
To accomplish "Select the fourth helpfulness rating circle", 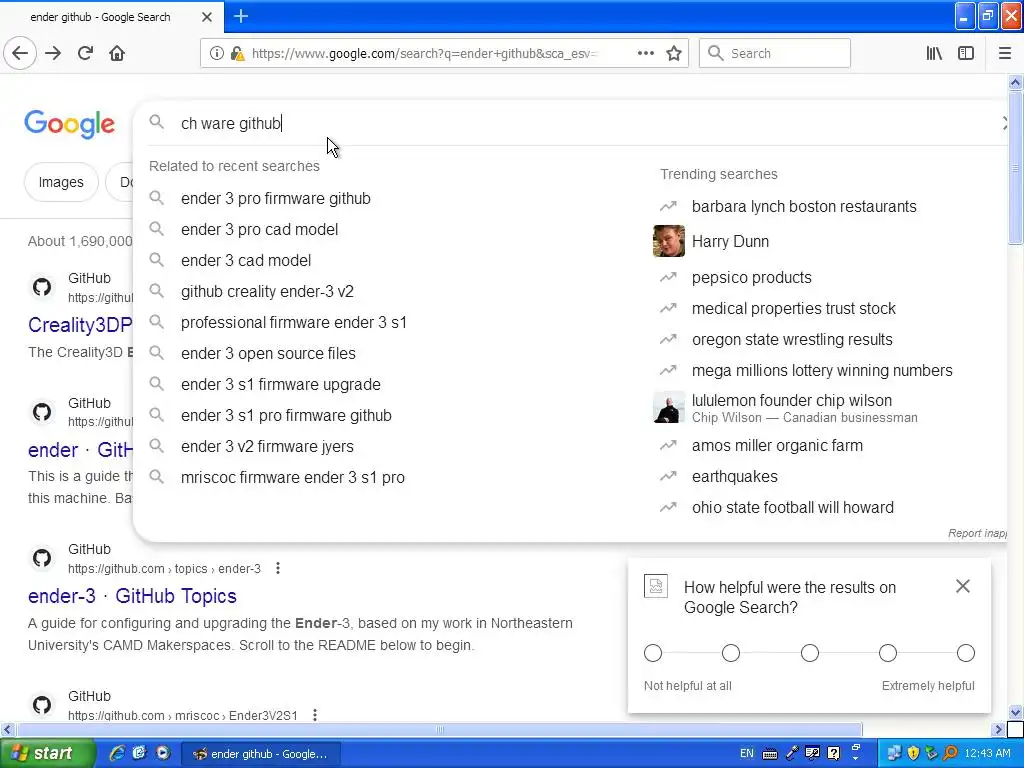I will pos(888,653).
